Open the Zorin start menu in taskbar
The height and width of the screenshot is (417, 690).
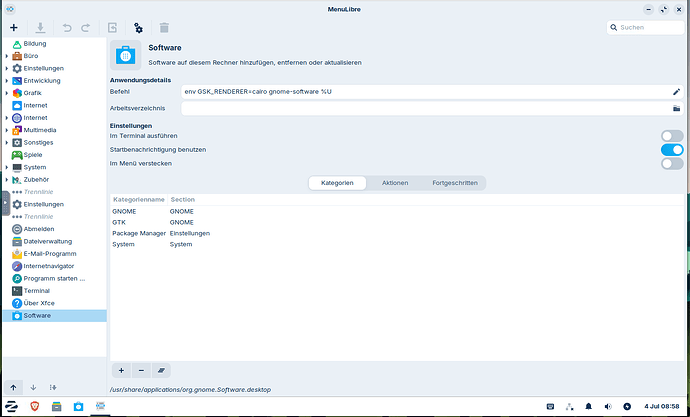pos(11,406)
